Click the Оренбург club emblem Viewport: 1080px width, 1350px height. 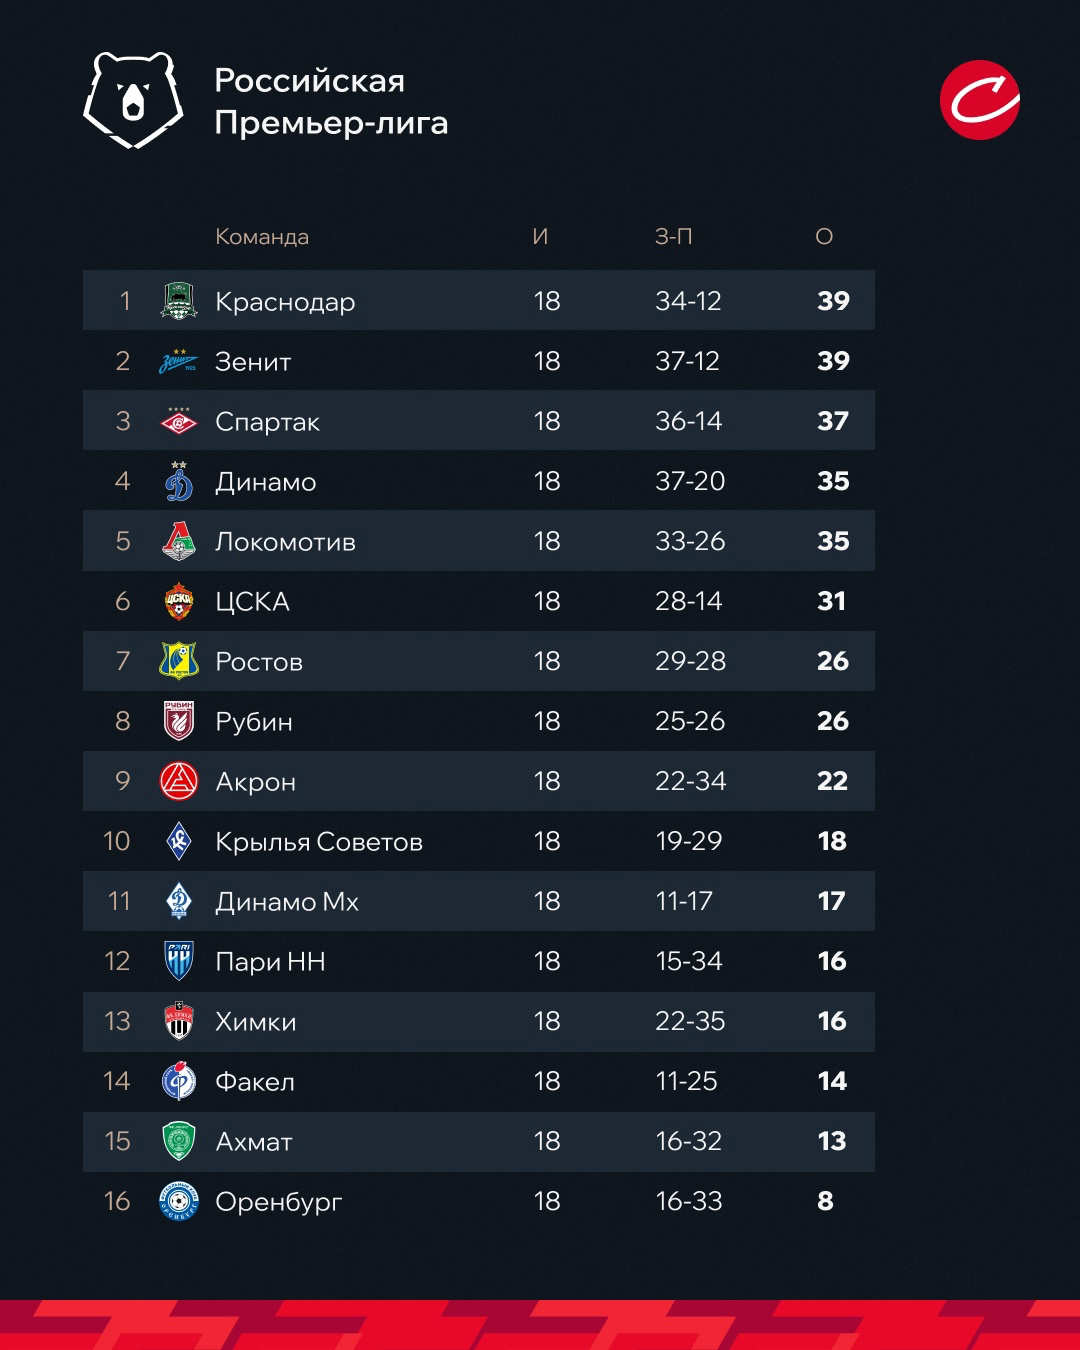click(x=179, y=1201)
